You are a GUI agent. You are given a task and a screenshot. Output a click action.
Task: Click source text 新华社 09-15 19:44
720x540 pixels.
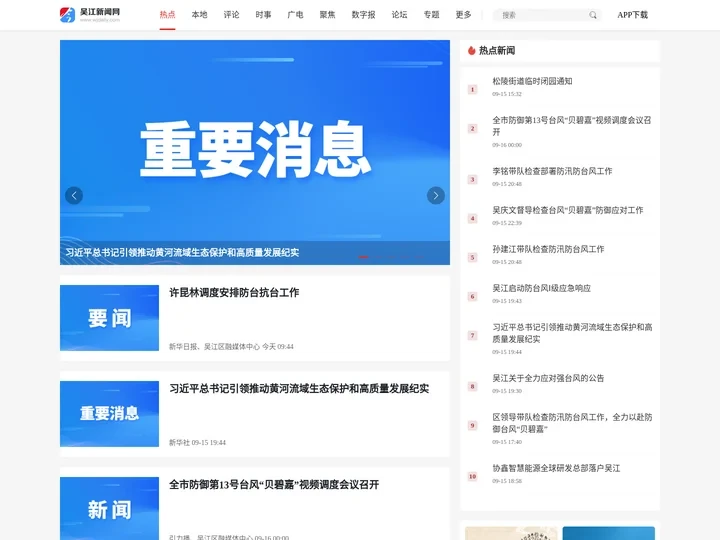click(197, 443)
